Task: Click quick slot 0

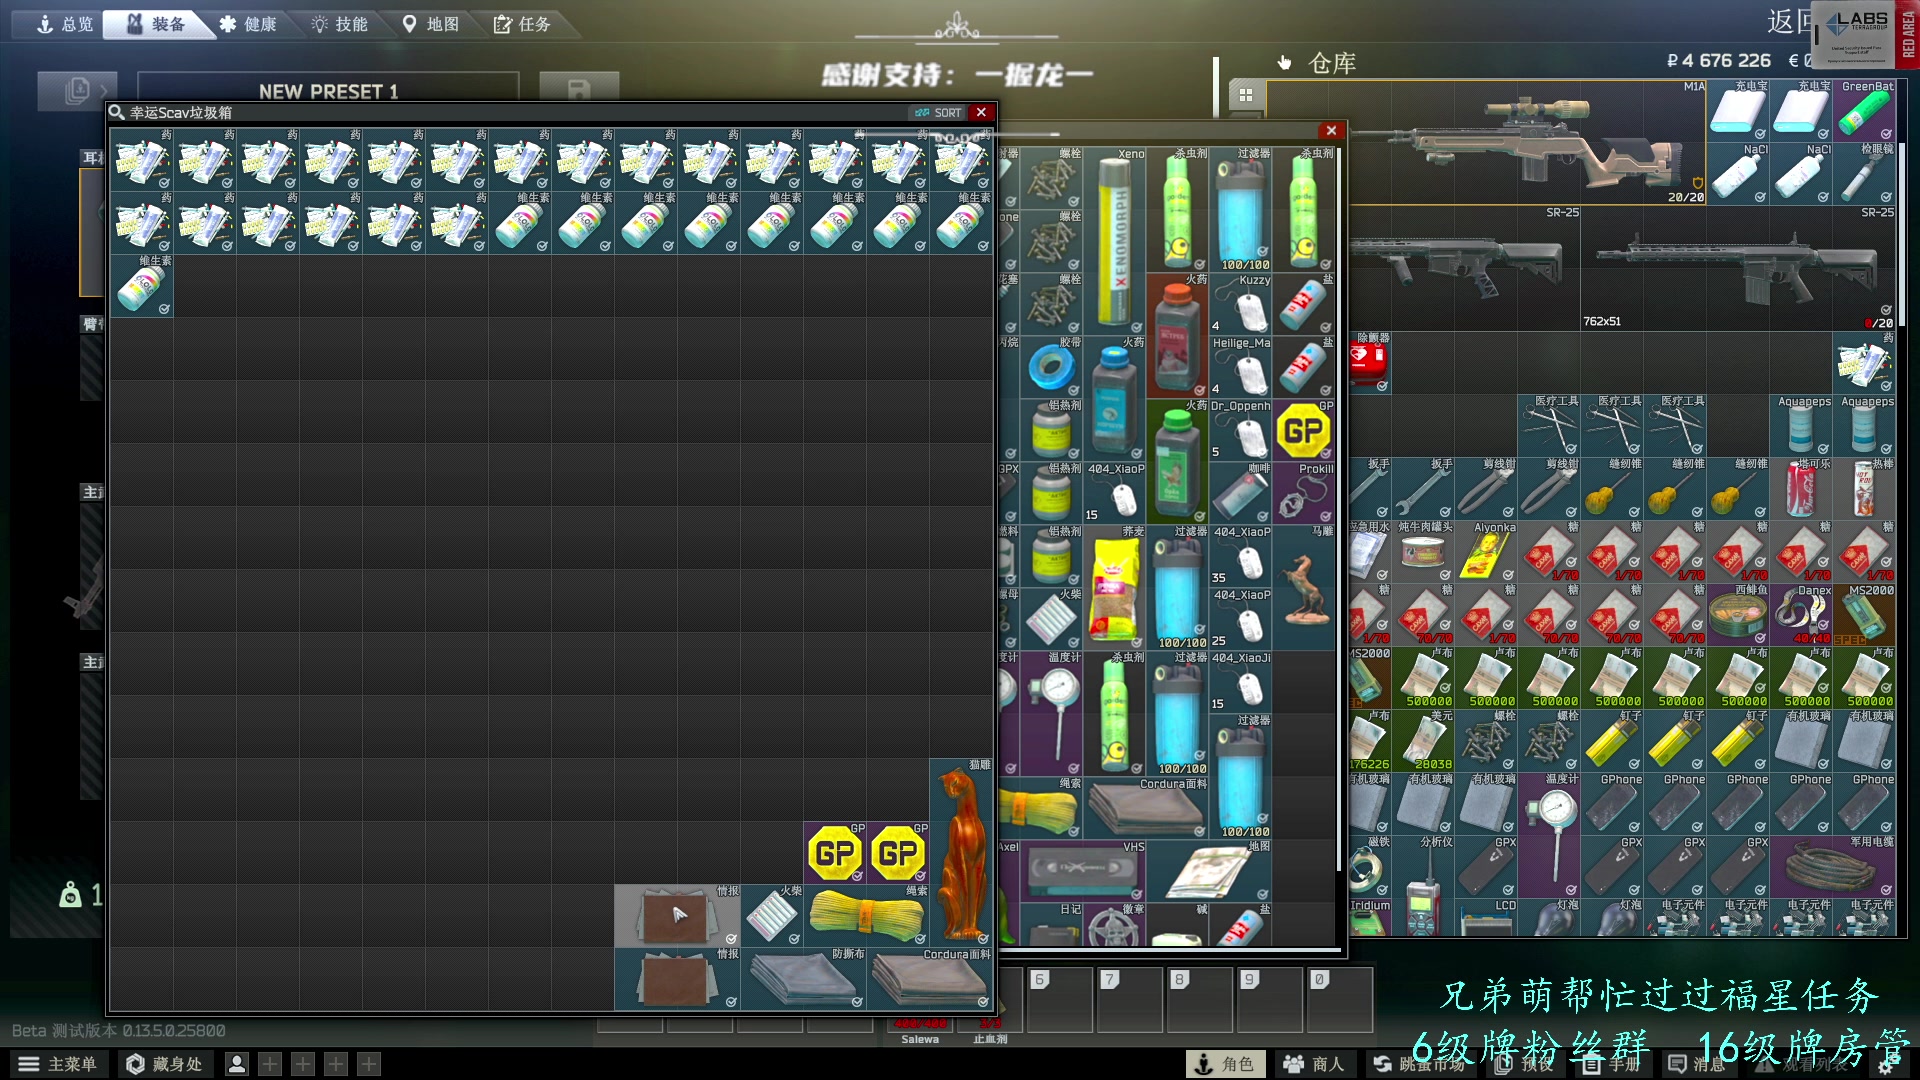Action: (1339, 999)
